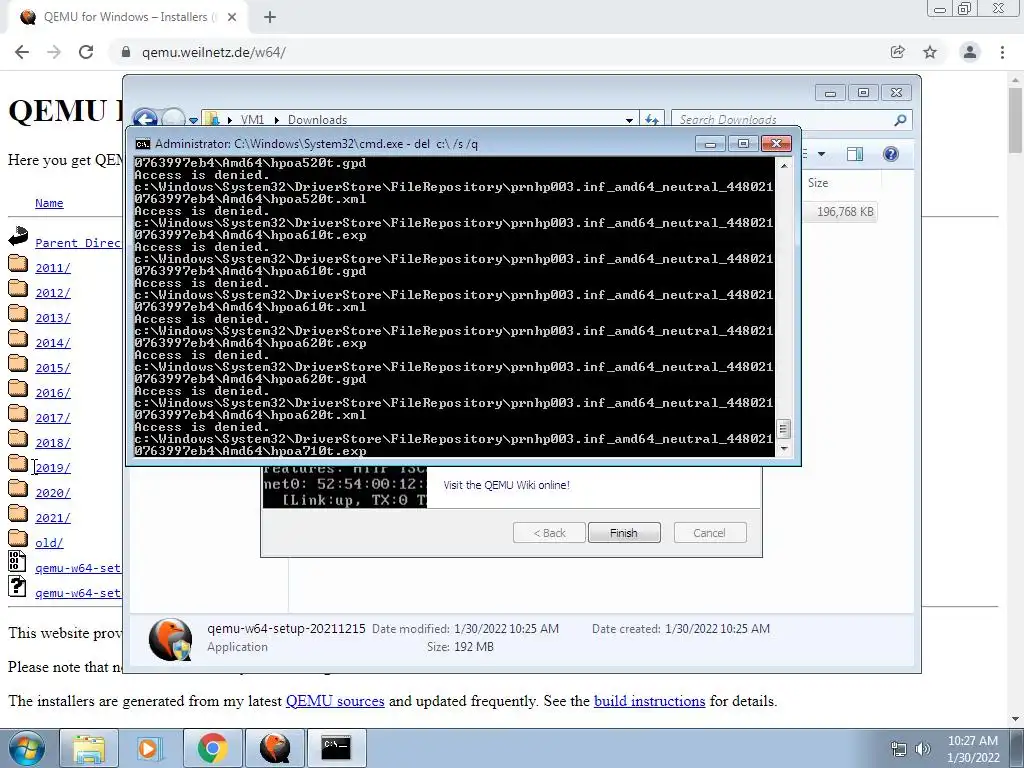Viewport: 1024px width, 768px height.
Task: Open the 2014/ folder link
Action: point(53,343)
